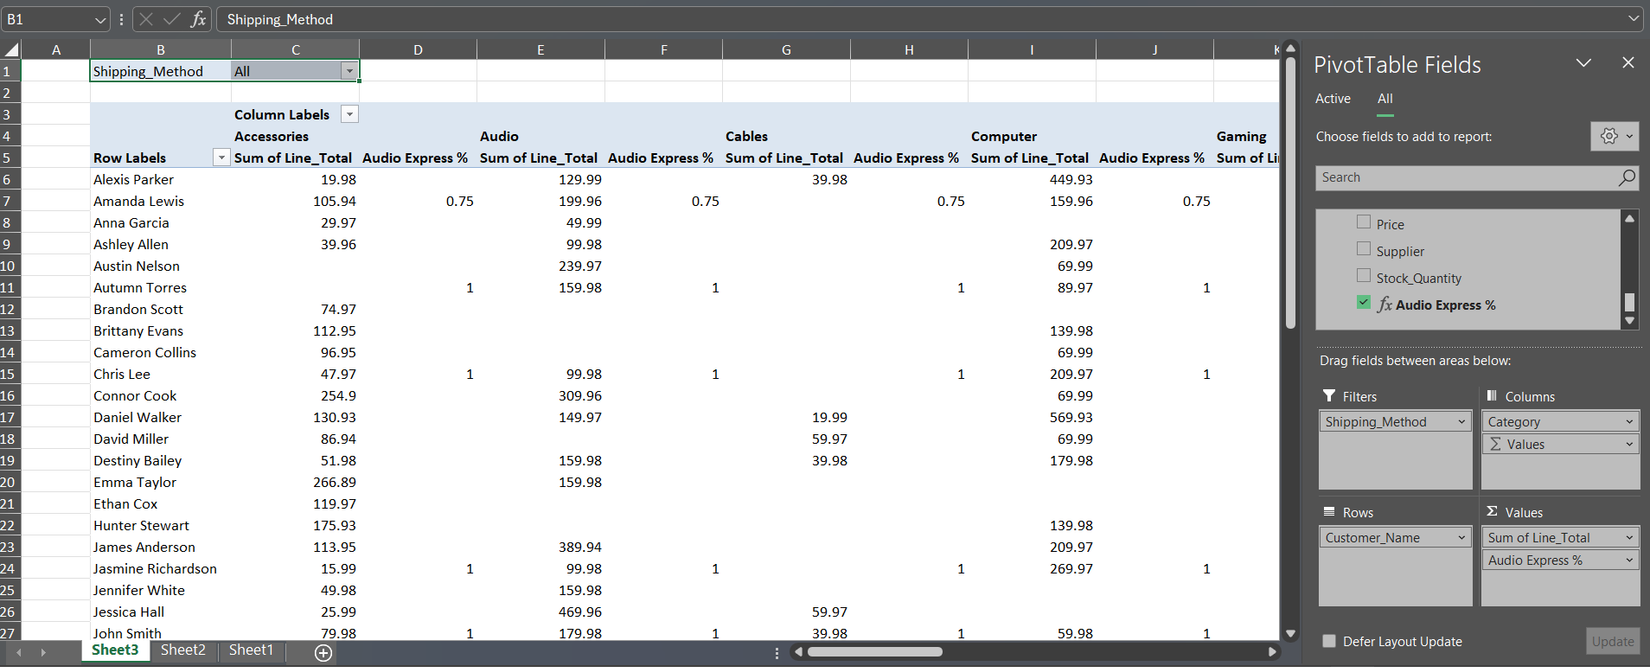
Task: Open Sum of Line_Total field menu
Action: 1629,538
